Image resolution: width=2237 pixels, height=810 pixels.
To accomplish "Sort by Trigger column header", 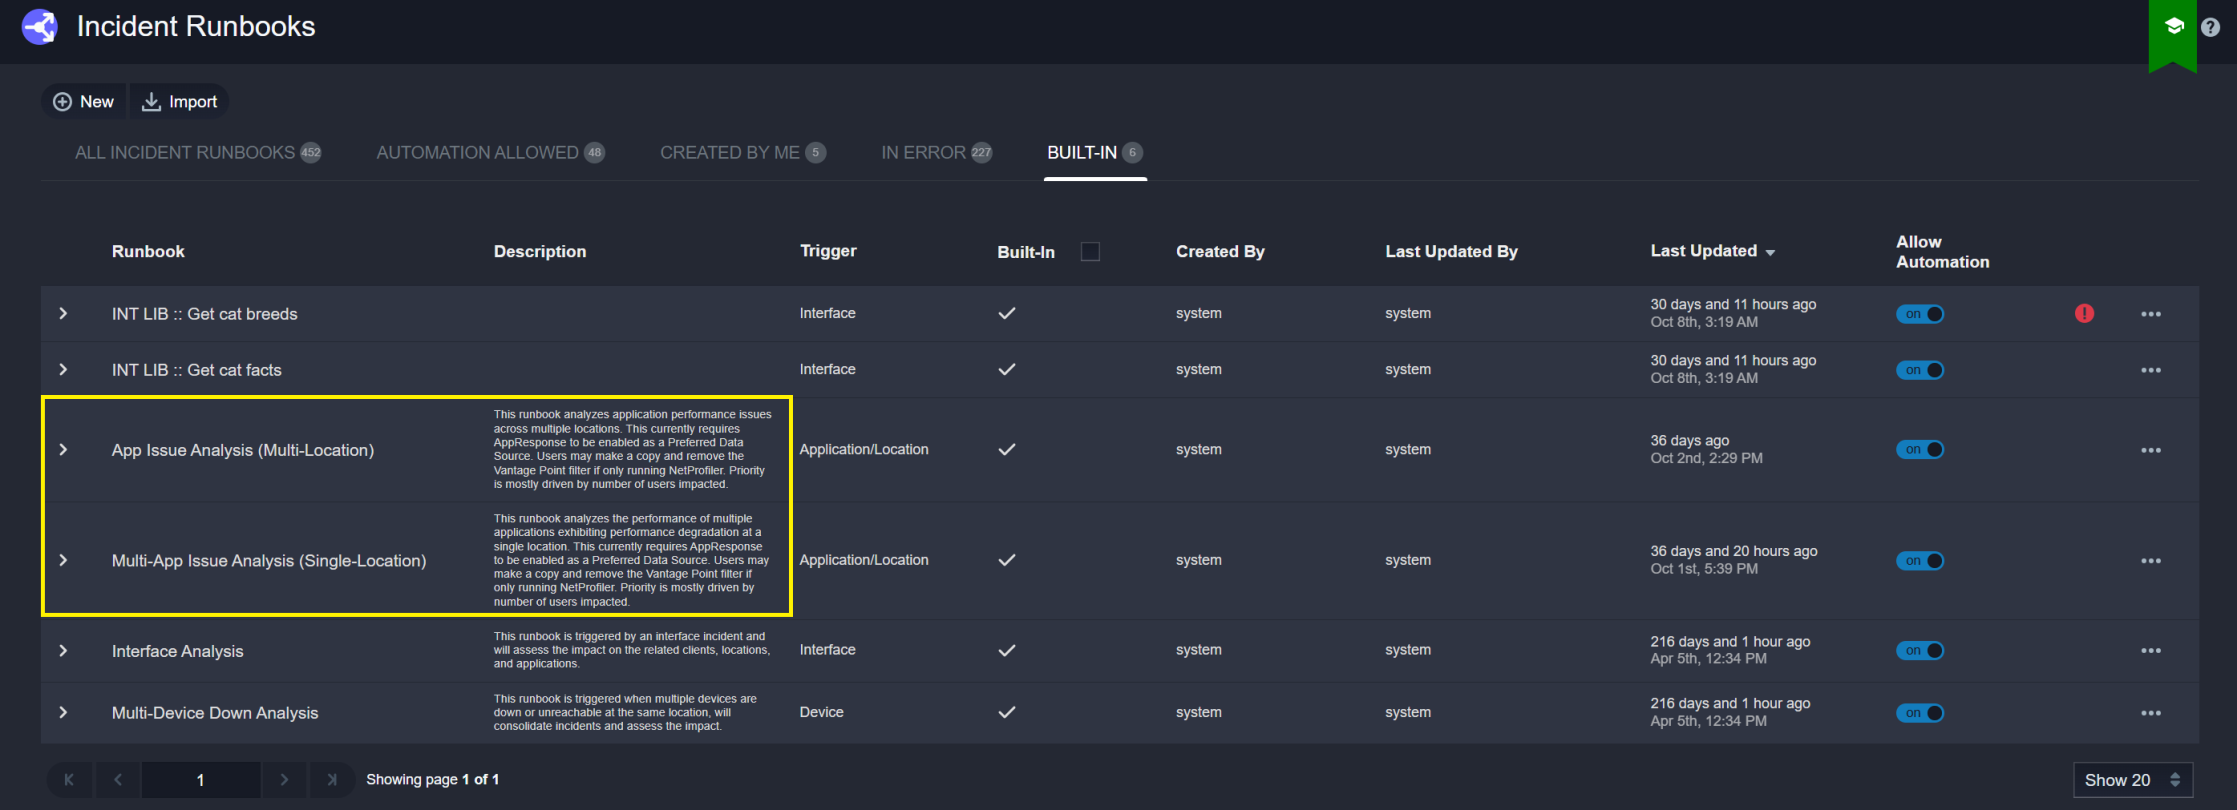I will tap(828, 251).
